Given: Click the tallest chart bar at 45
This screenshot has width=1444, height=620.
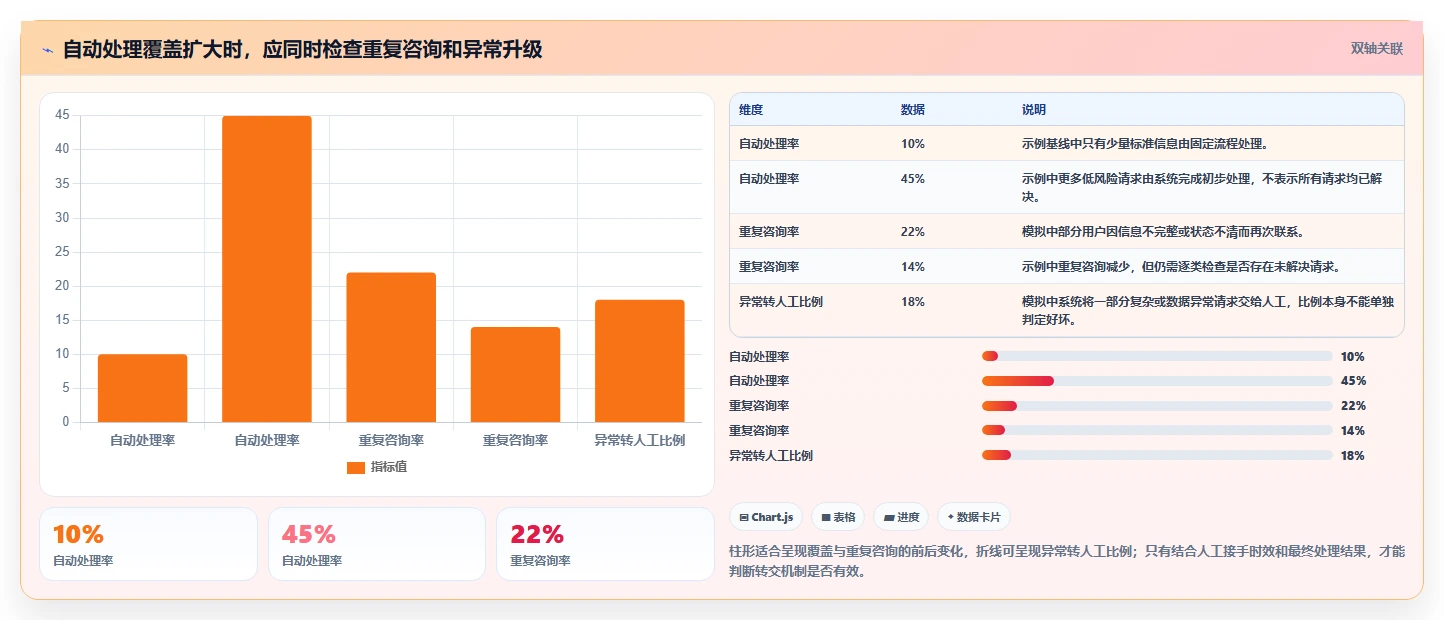Looking at the screenshot, I should point(267,269).
